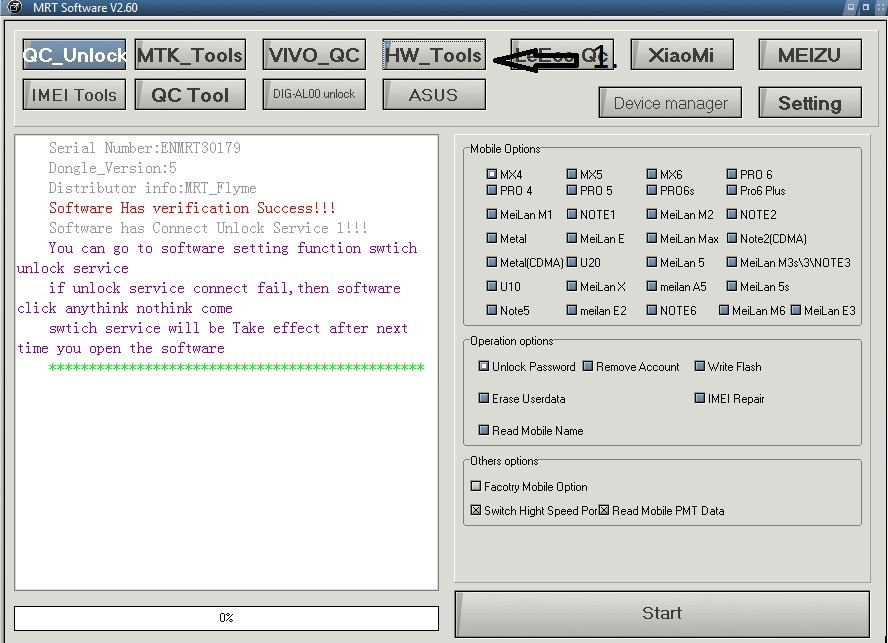The width and height of the screenshot is (888, 643).
Task: Enable the Erase Userdata option
Action: point(483,398)
